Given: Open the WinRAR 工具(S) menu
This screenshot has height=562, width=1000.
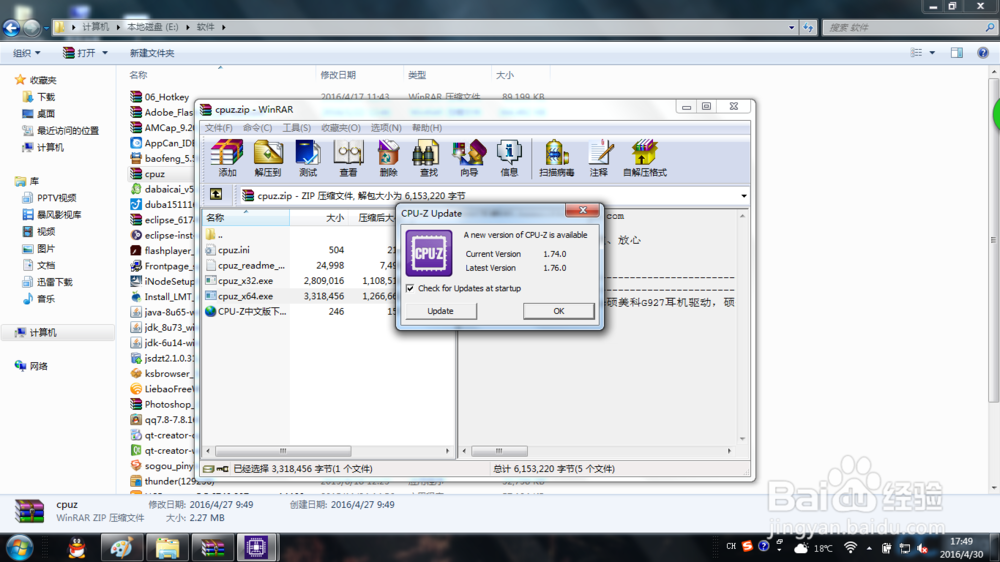Looking at the screenshot, I should coord(297,128).
